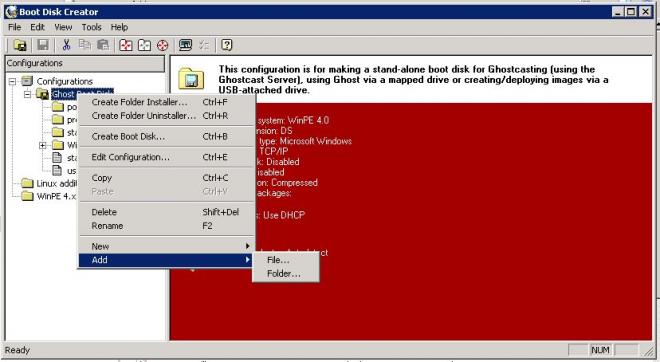
Task: Click the document icon of the 'us' file item
Action: click(57, 170)
